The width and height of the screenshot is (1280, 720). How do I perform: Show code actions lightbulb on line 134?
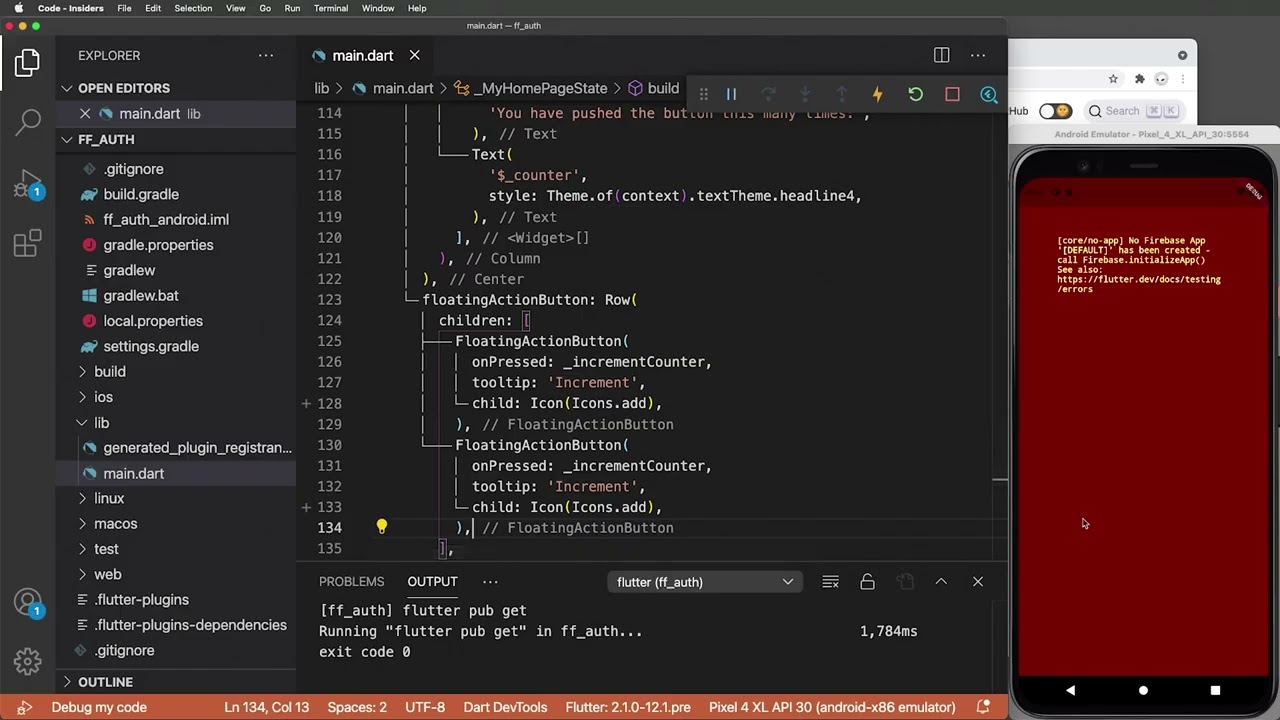[x=381, y=527]
